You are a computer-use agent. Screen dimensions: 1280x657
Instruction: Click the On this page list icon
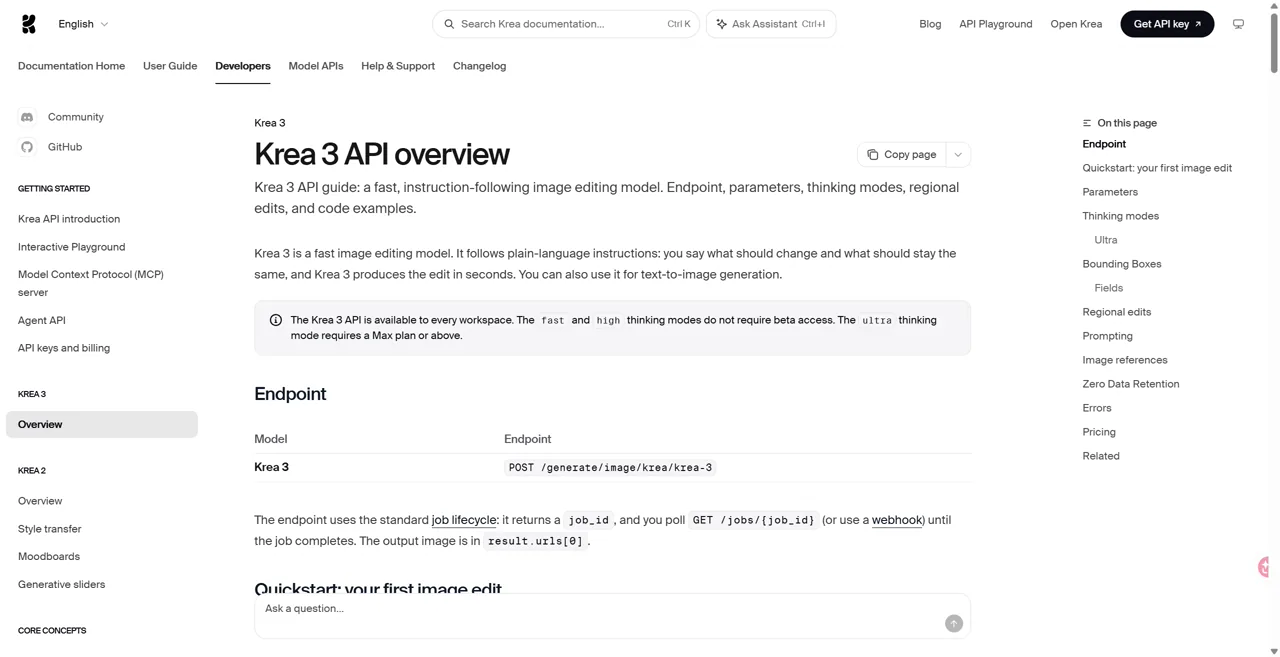pos(1087,123)
